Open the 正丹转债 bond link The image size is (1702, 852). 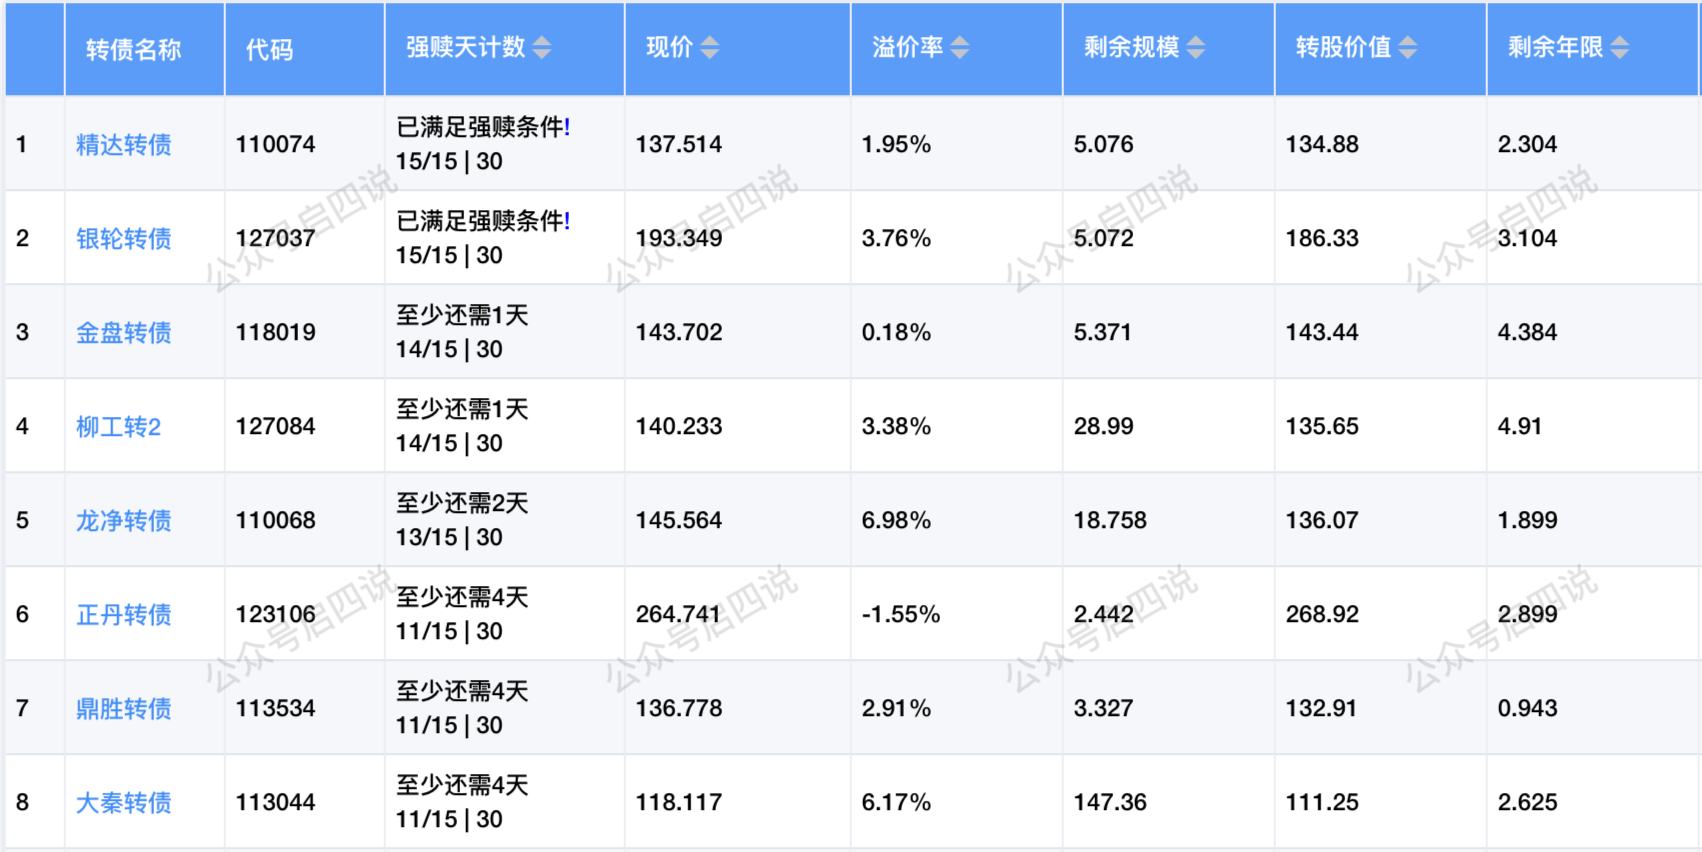[124, 615]
